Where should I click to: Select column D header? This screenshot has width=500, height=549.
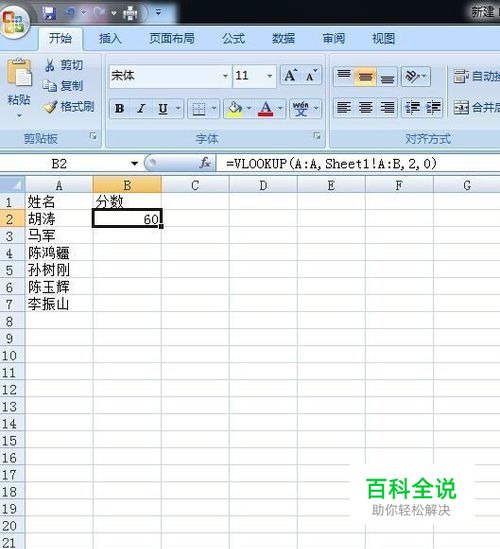tap(263, 185)
